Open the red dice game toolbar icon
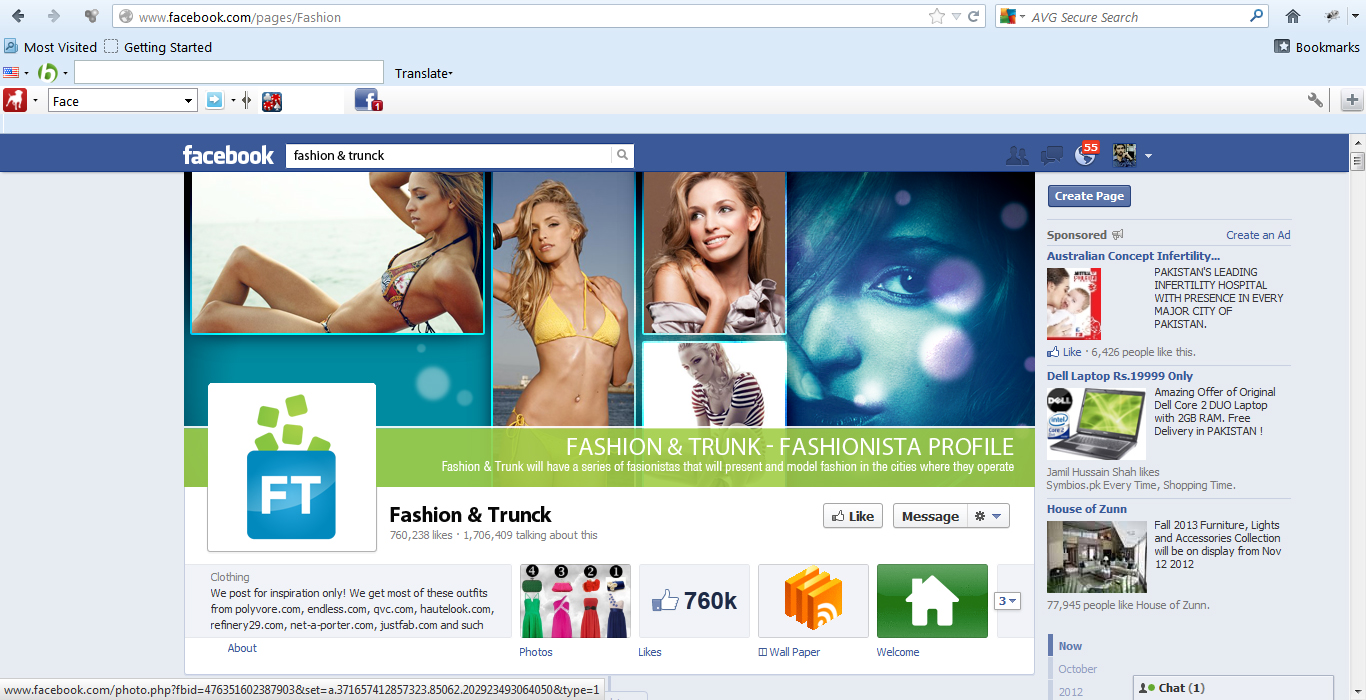The image size is (1366, 700). 272,101
